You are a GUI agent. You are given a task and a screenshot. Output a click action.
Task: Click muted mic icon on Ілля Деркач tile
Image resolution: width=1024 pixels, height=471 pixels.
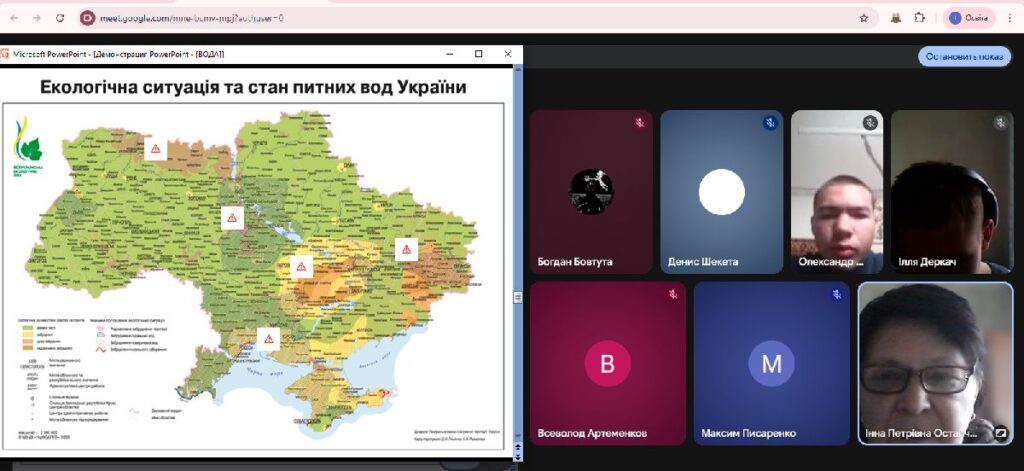click(1000, 123)
